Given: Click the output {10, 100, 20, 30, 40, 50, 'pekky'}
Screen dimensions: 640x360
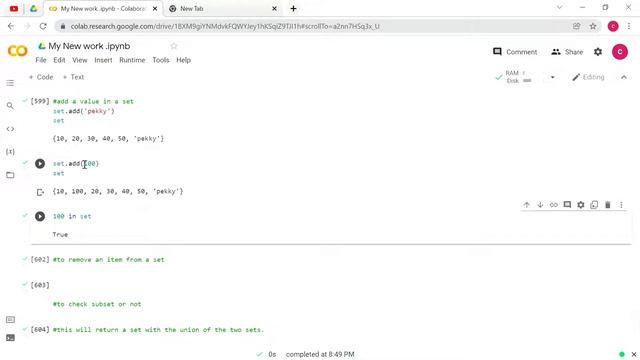Looking at the screenshot, I should 118,191.
